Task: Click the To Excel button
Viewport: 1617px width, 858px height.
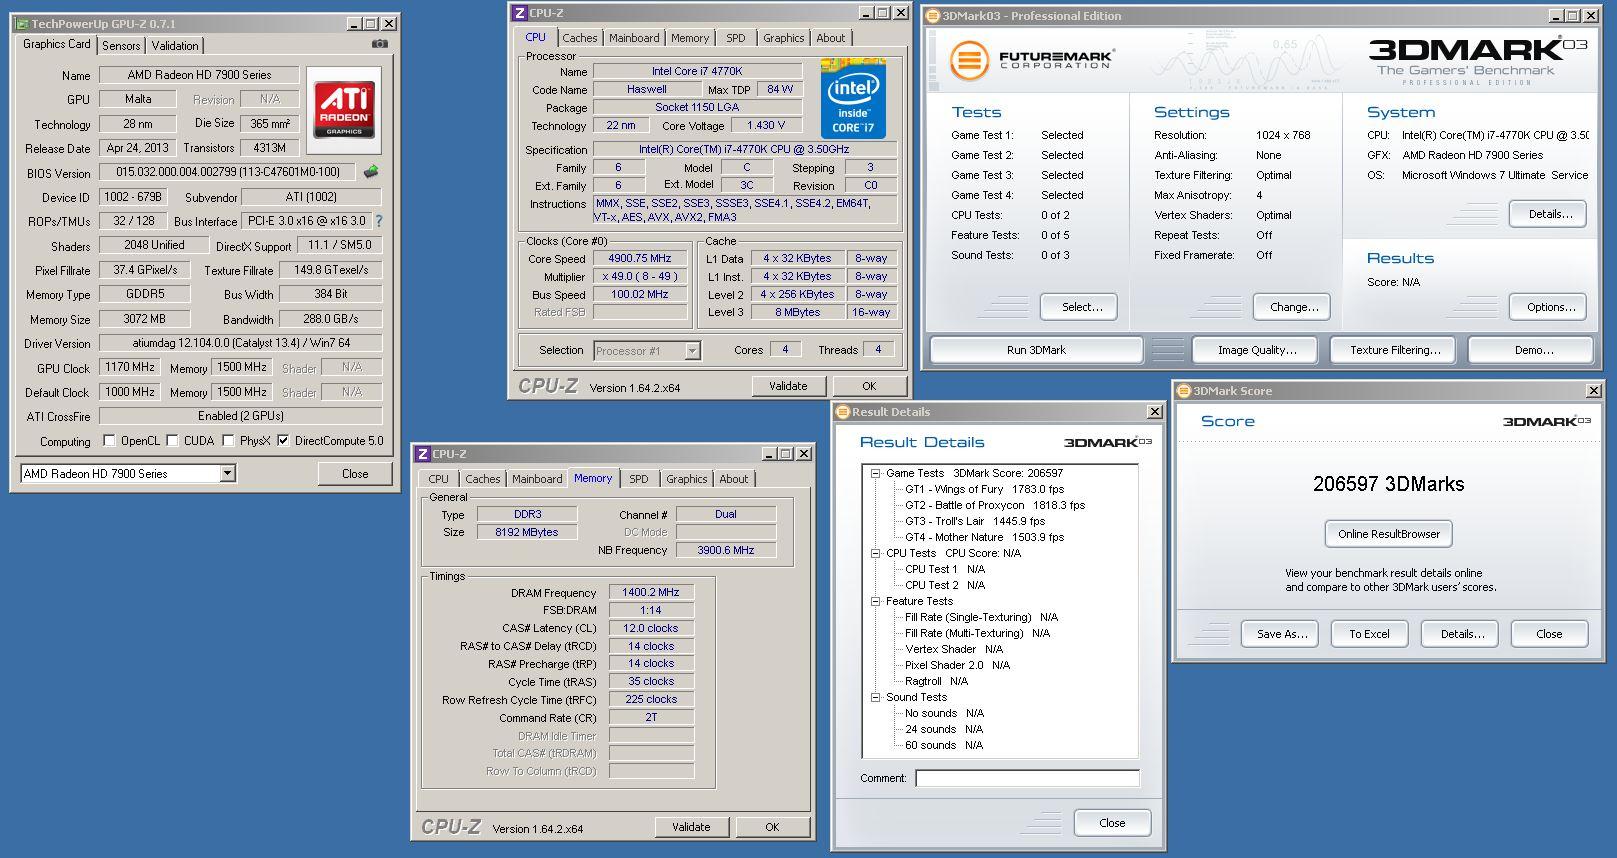Action: 1369,634
